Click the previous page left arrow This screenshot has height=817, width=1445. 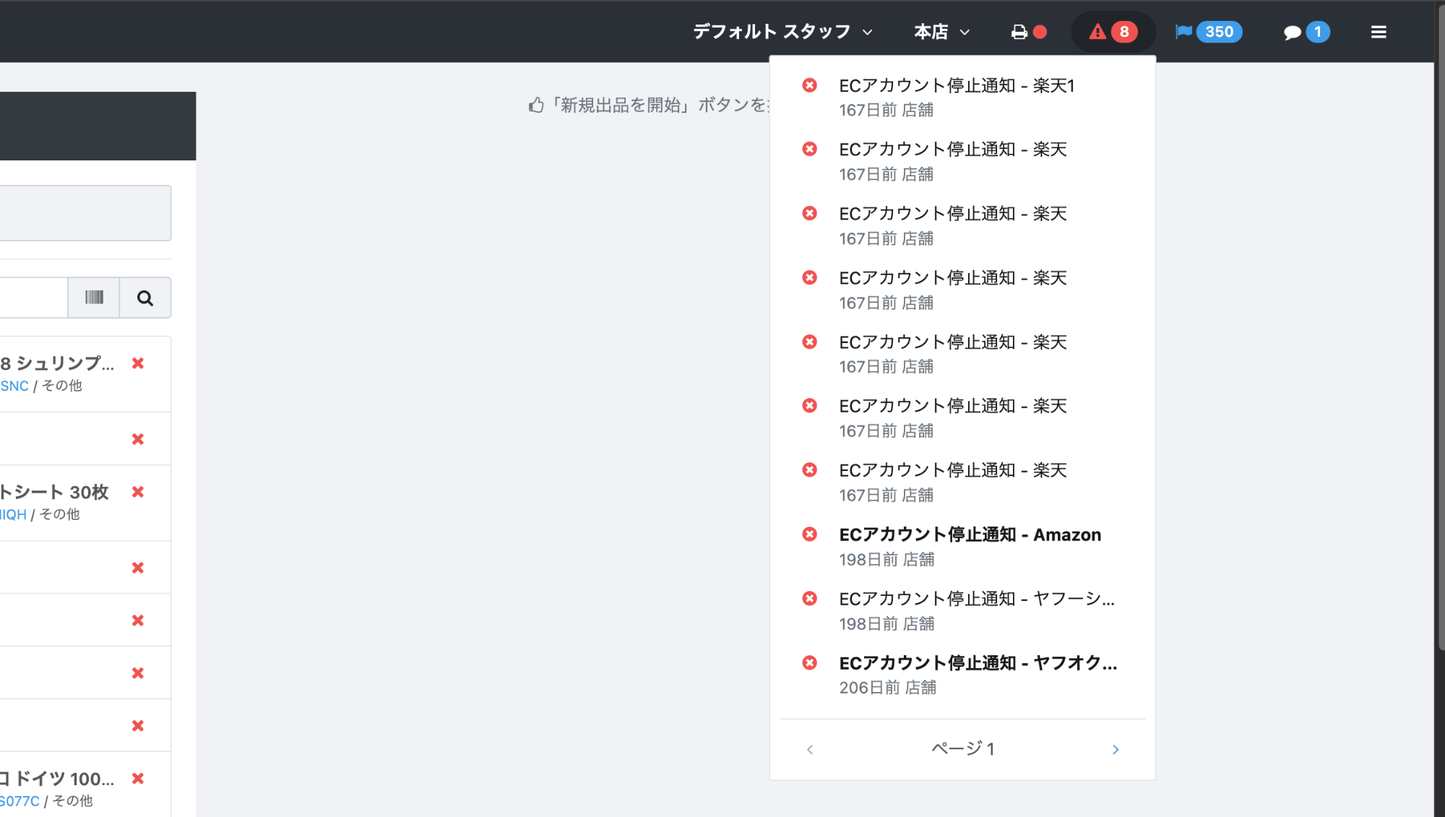click(x=809, y=748)
